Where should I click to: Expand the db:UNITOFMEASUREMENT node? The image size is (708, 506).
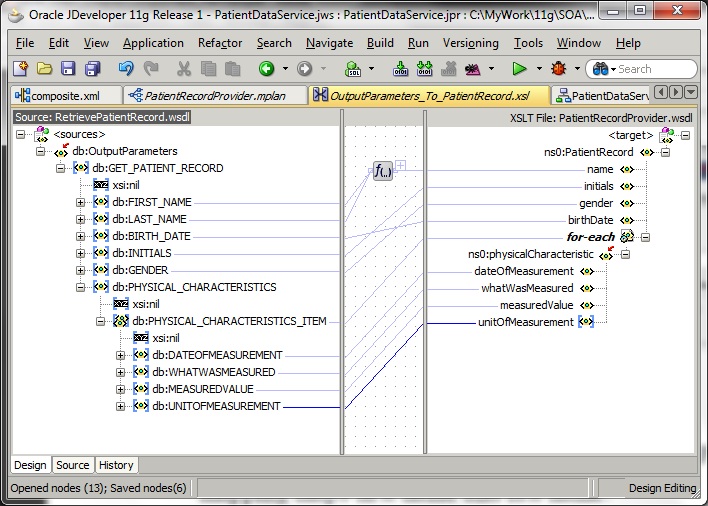point(121,407)
